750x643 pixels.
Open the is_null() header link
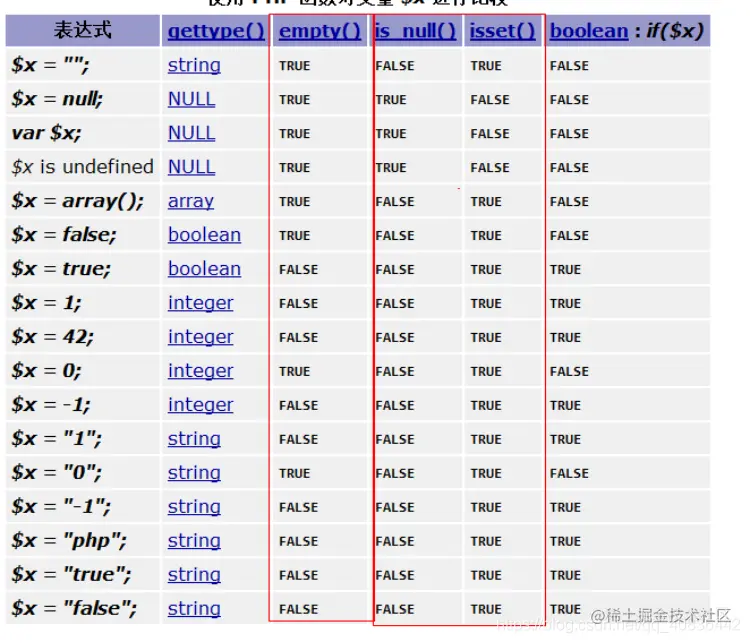[415, 31]
